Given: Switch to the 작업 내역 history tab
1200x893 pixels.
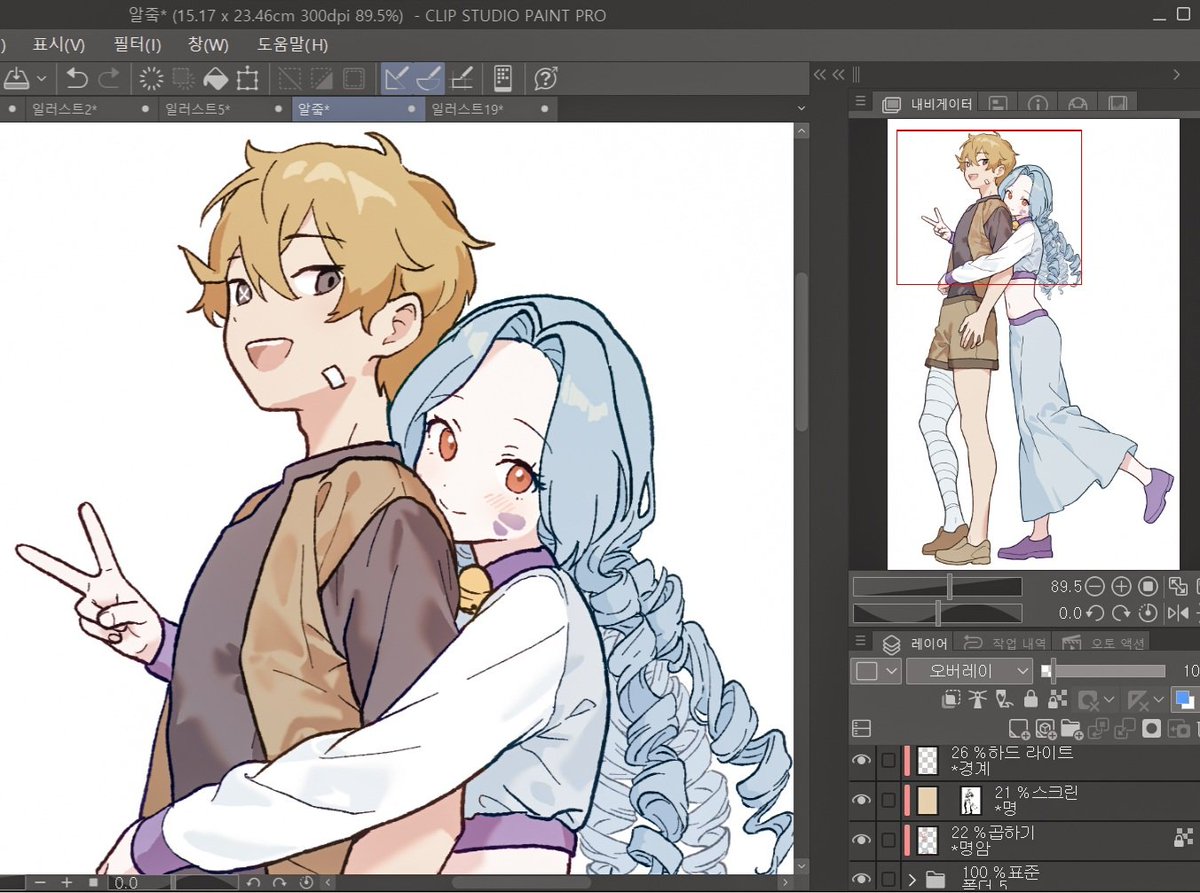Looking at the screenshot, I should pyautogui.click(x=1003, y=643).
